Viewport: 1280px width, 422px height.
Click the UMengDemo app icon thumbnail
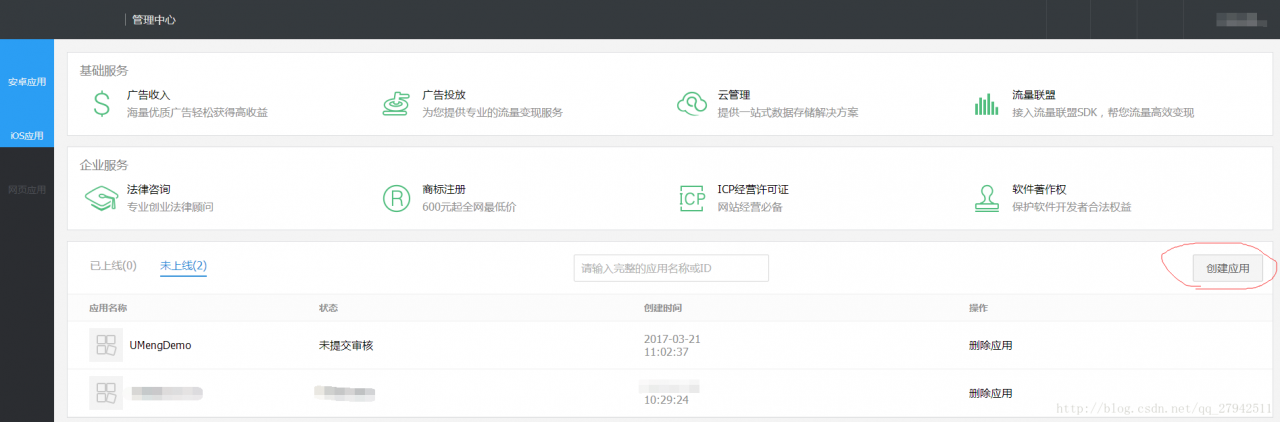coord(106,345)
